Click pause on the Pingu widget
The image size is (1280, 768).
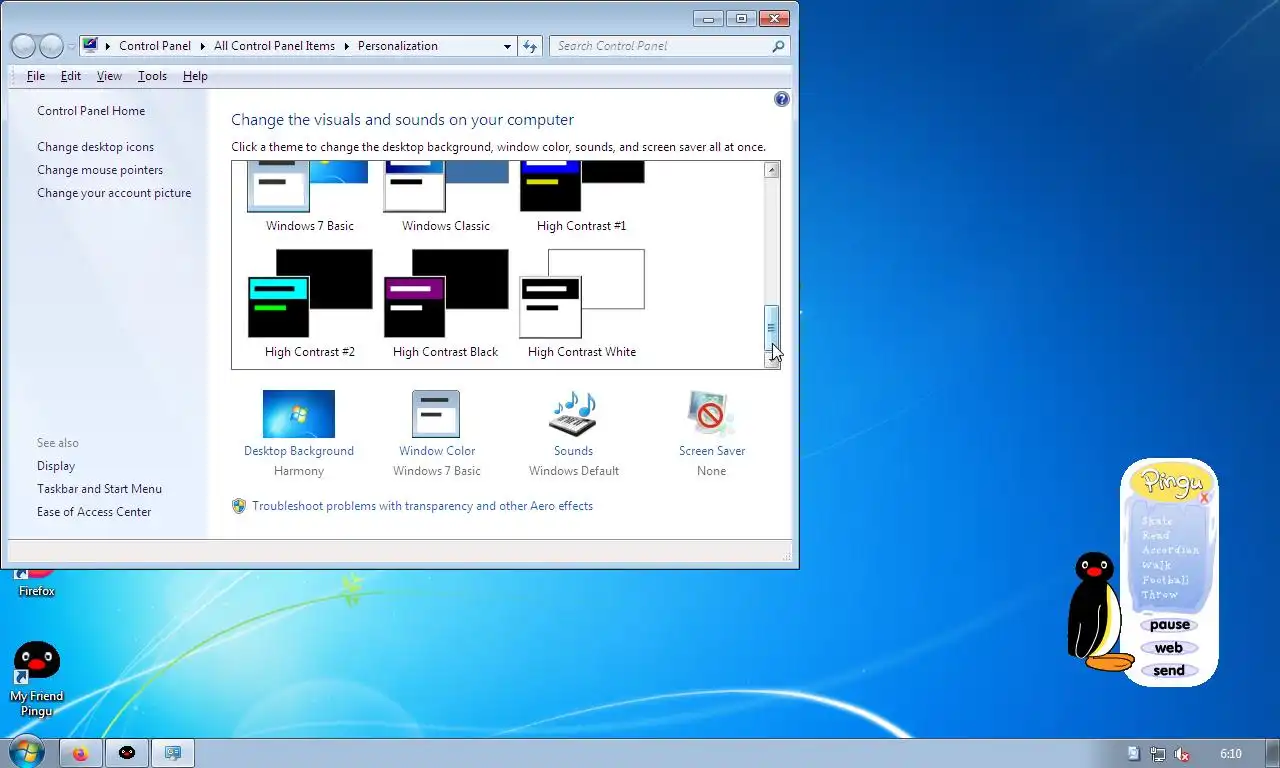click(1169, 625)
